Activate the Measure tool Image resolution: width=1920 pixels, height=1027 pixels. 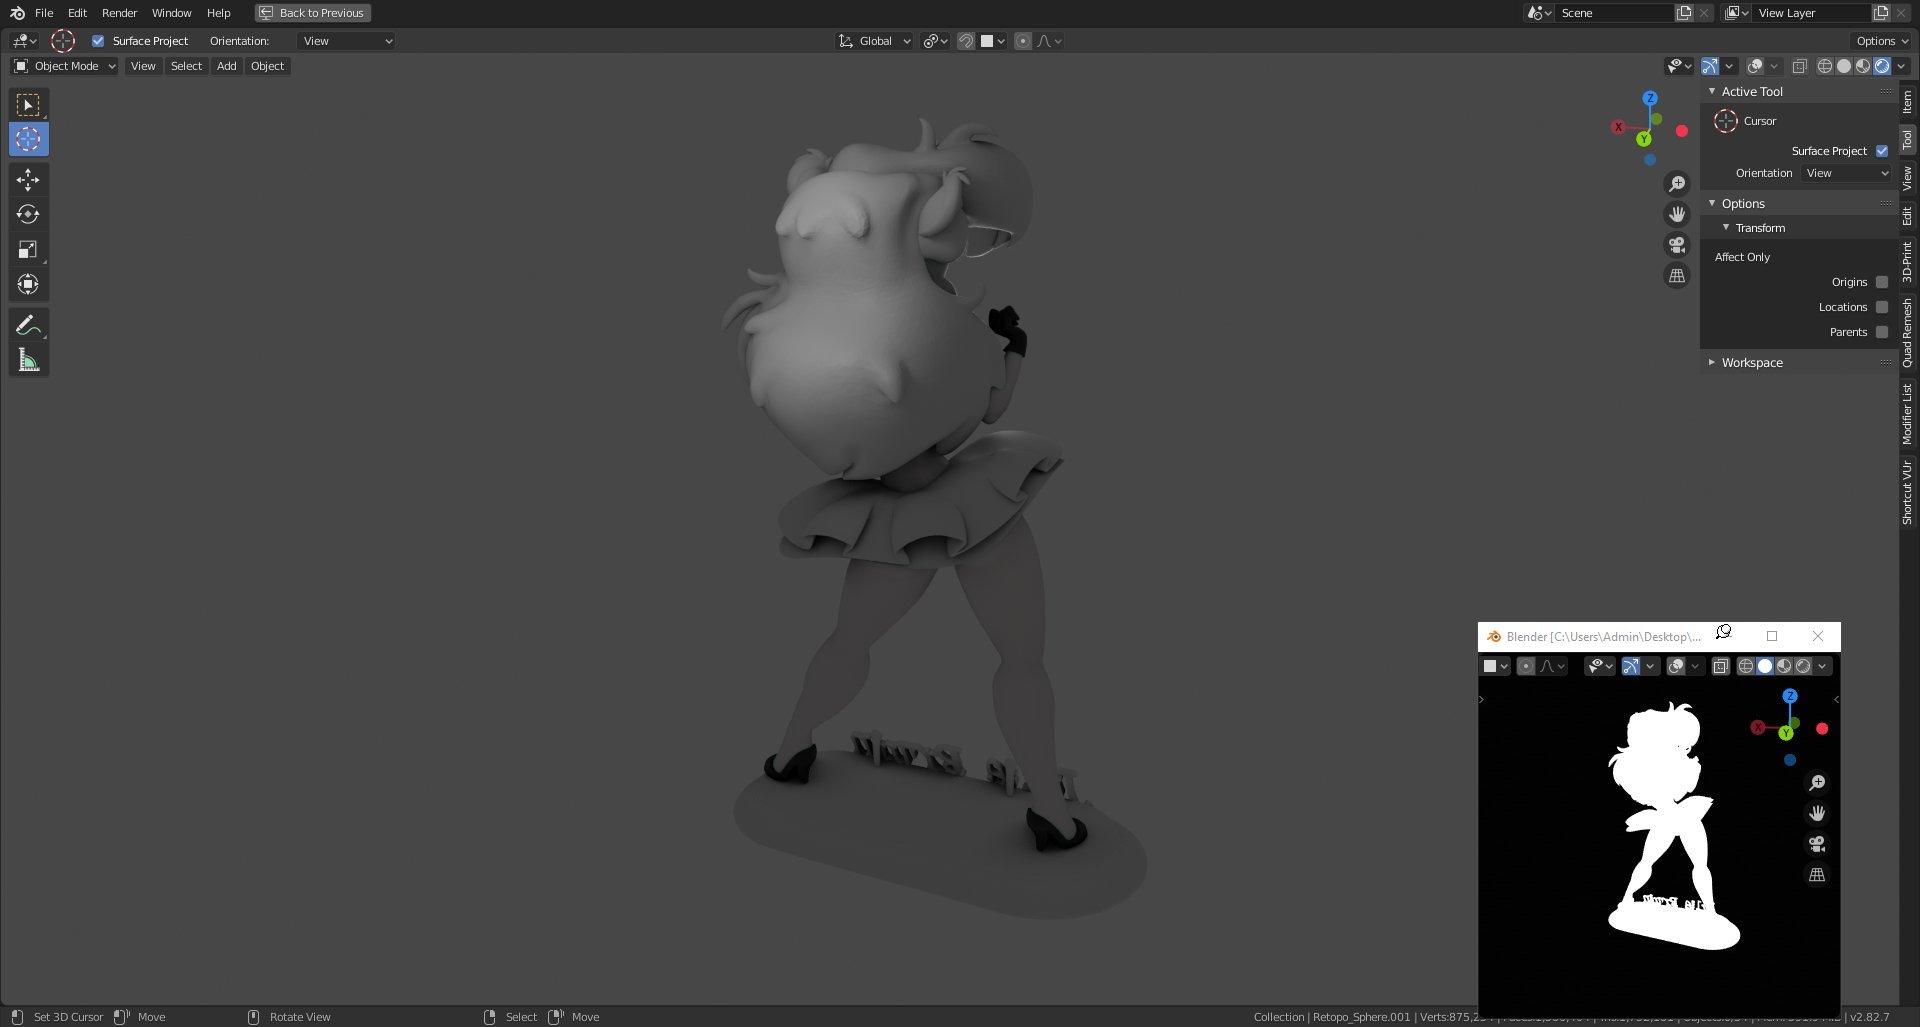point(28,360)
